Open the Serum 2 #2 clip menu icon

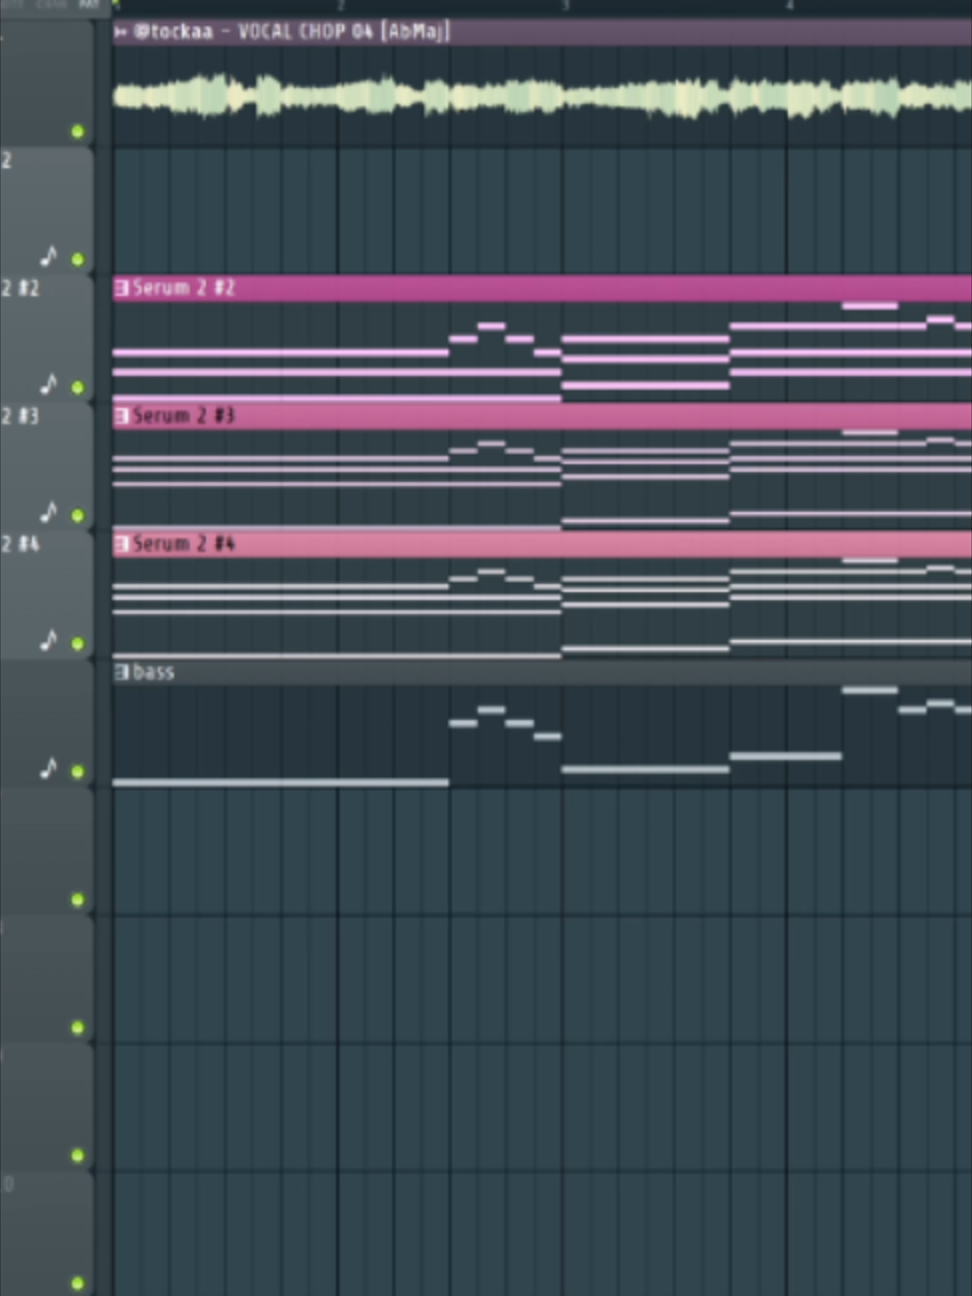click(122, 288)
